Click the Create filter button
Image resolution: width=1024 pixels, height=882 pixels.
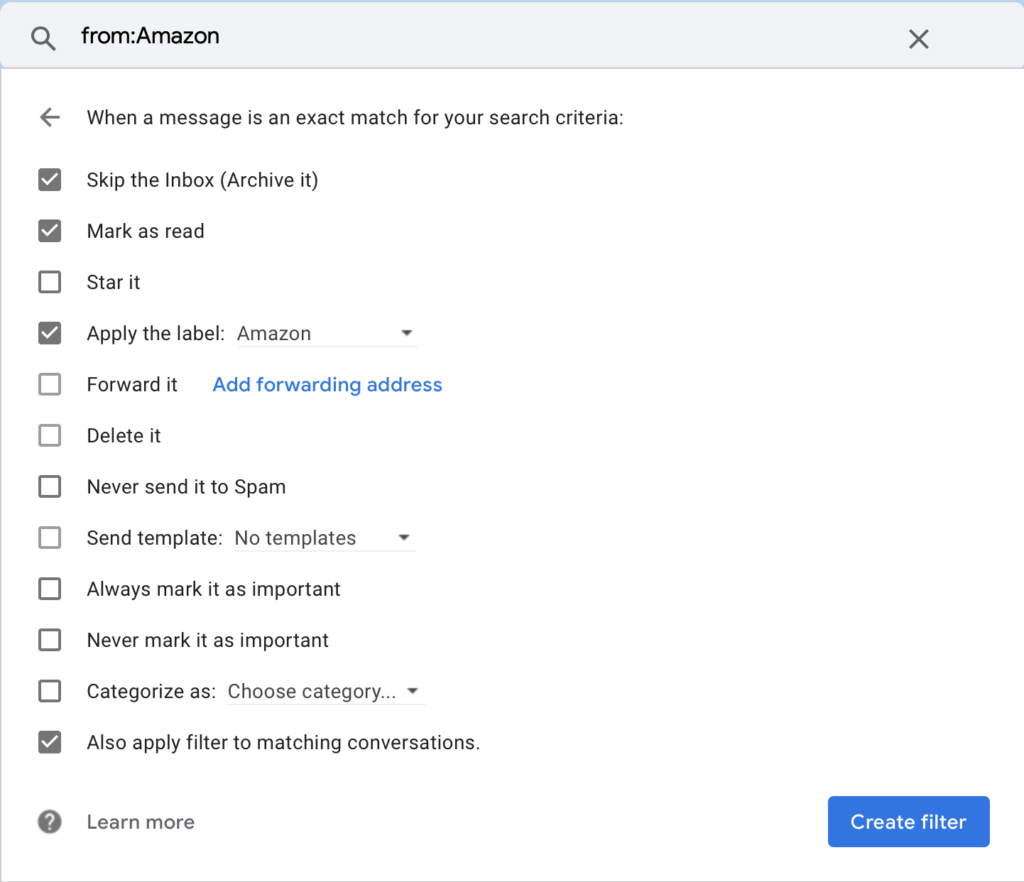[x=908, y=821]
